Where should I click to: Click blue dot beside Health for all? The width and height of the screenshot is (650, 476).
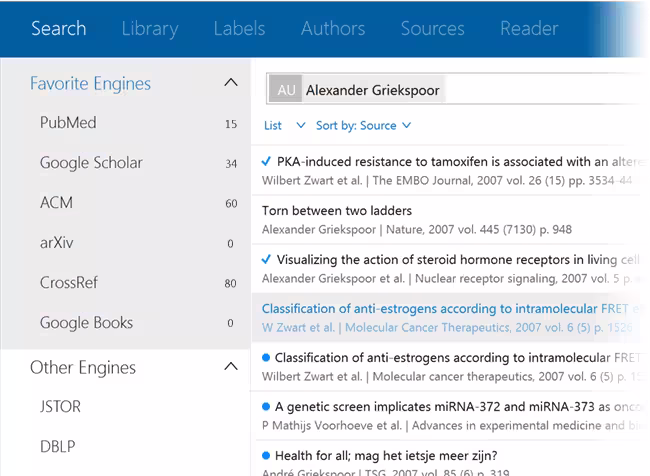266,455
